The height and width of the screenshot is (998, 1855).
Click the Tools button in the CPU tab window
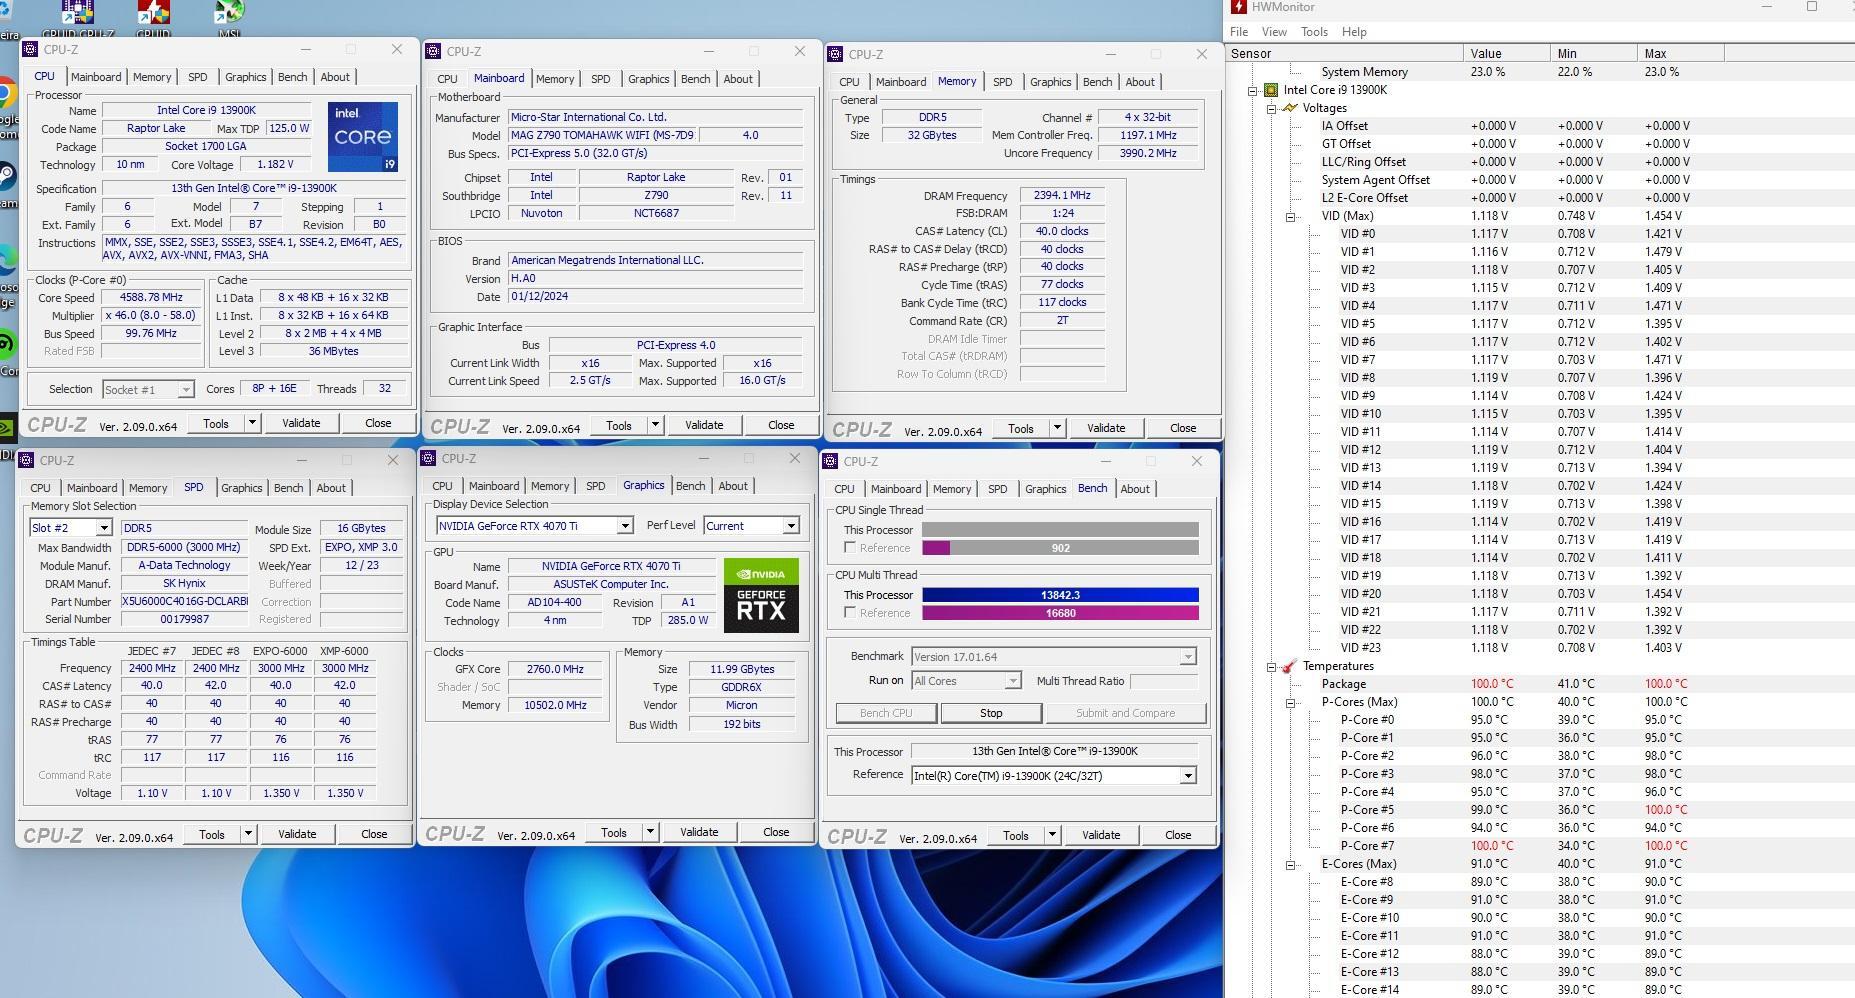pos(216,423)
